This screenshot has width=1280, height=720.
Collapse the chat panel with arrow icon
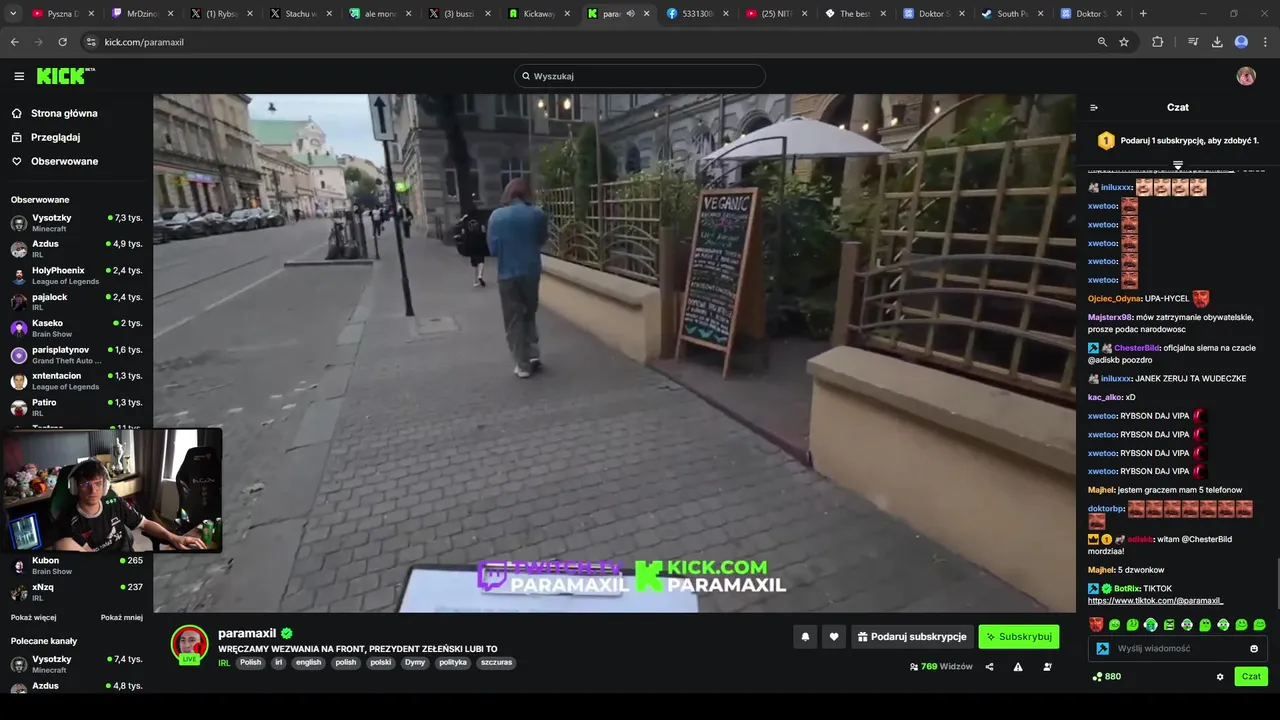coord(1094,107)
